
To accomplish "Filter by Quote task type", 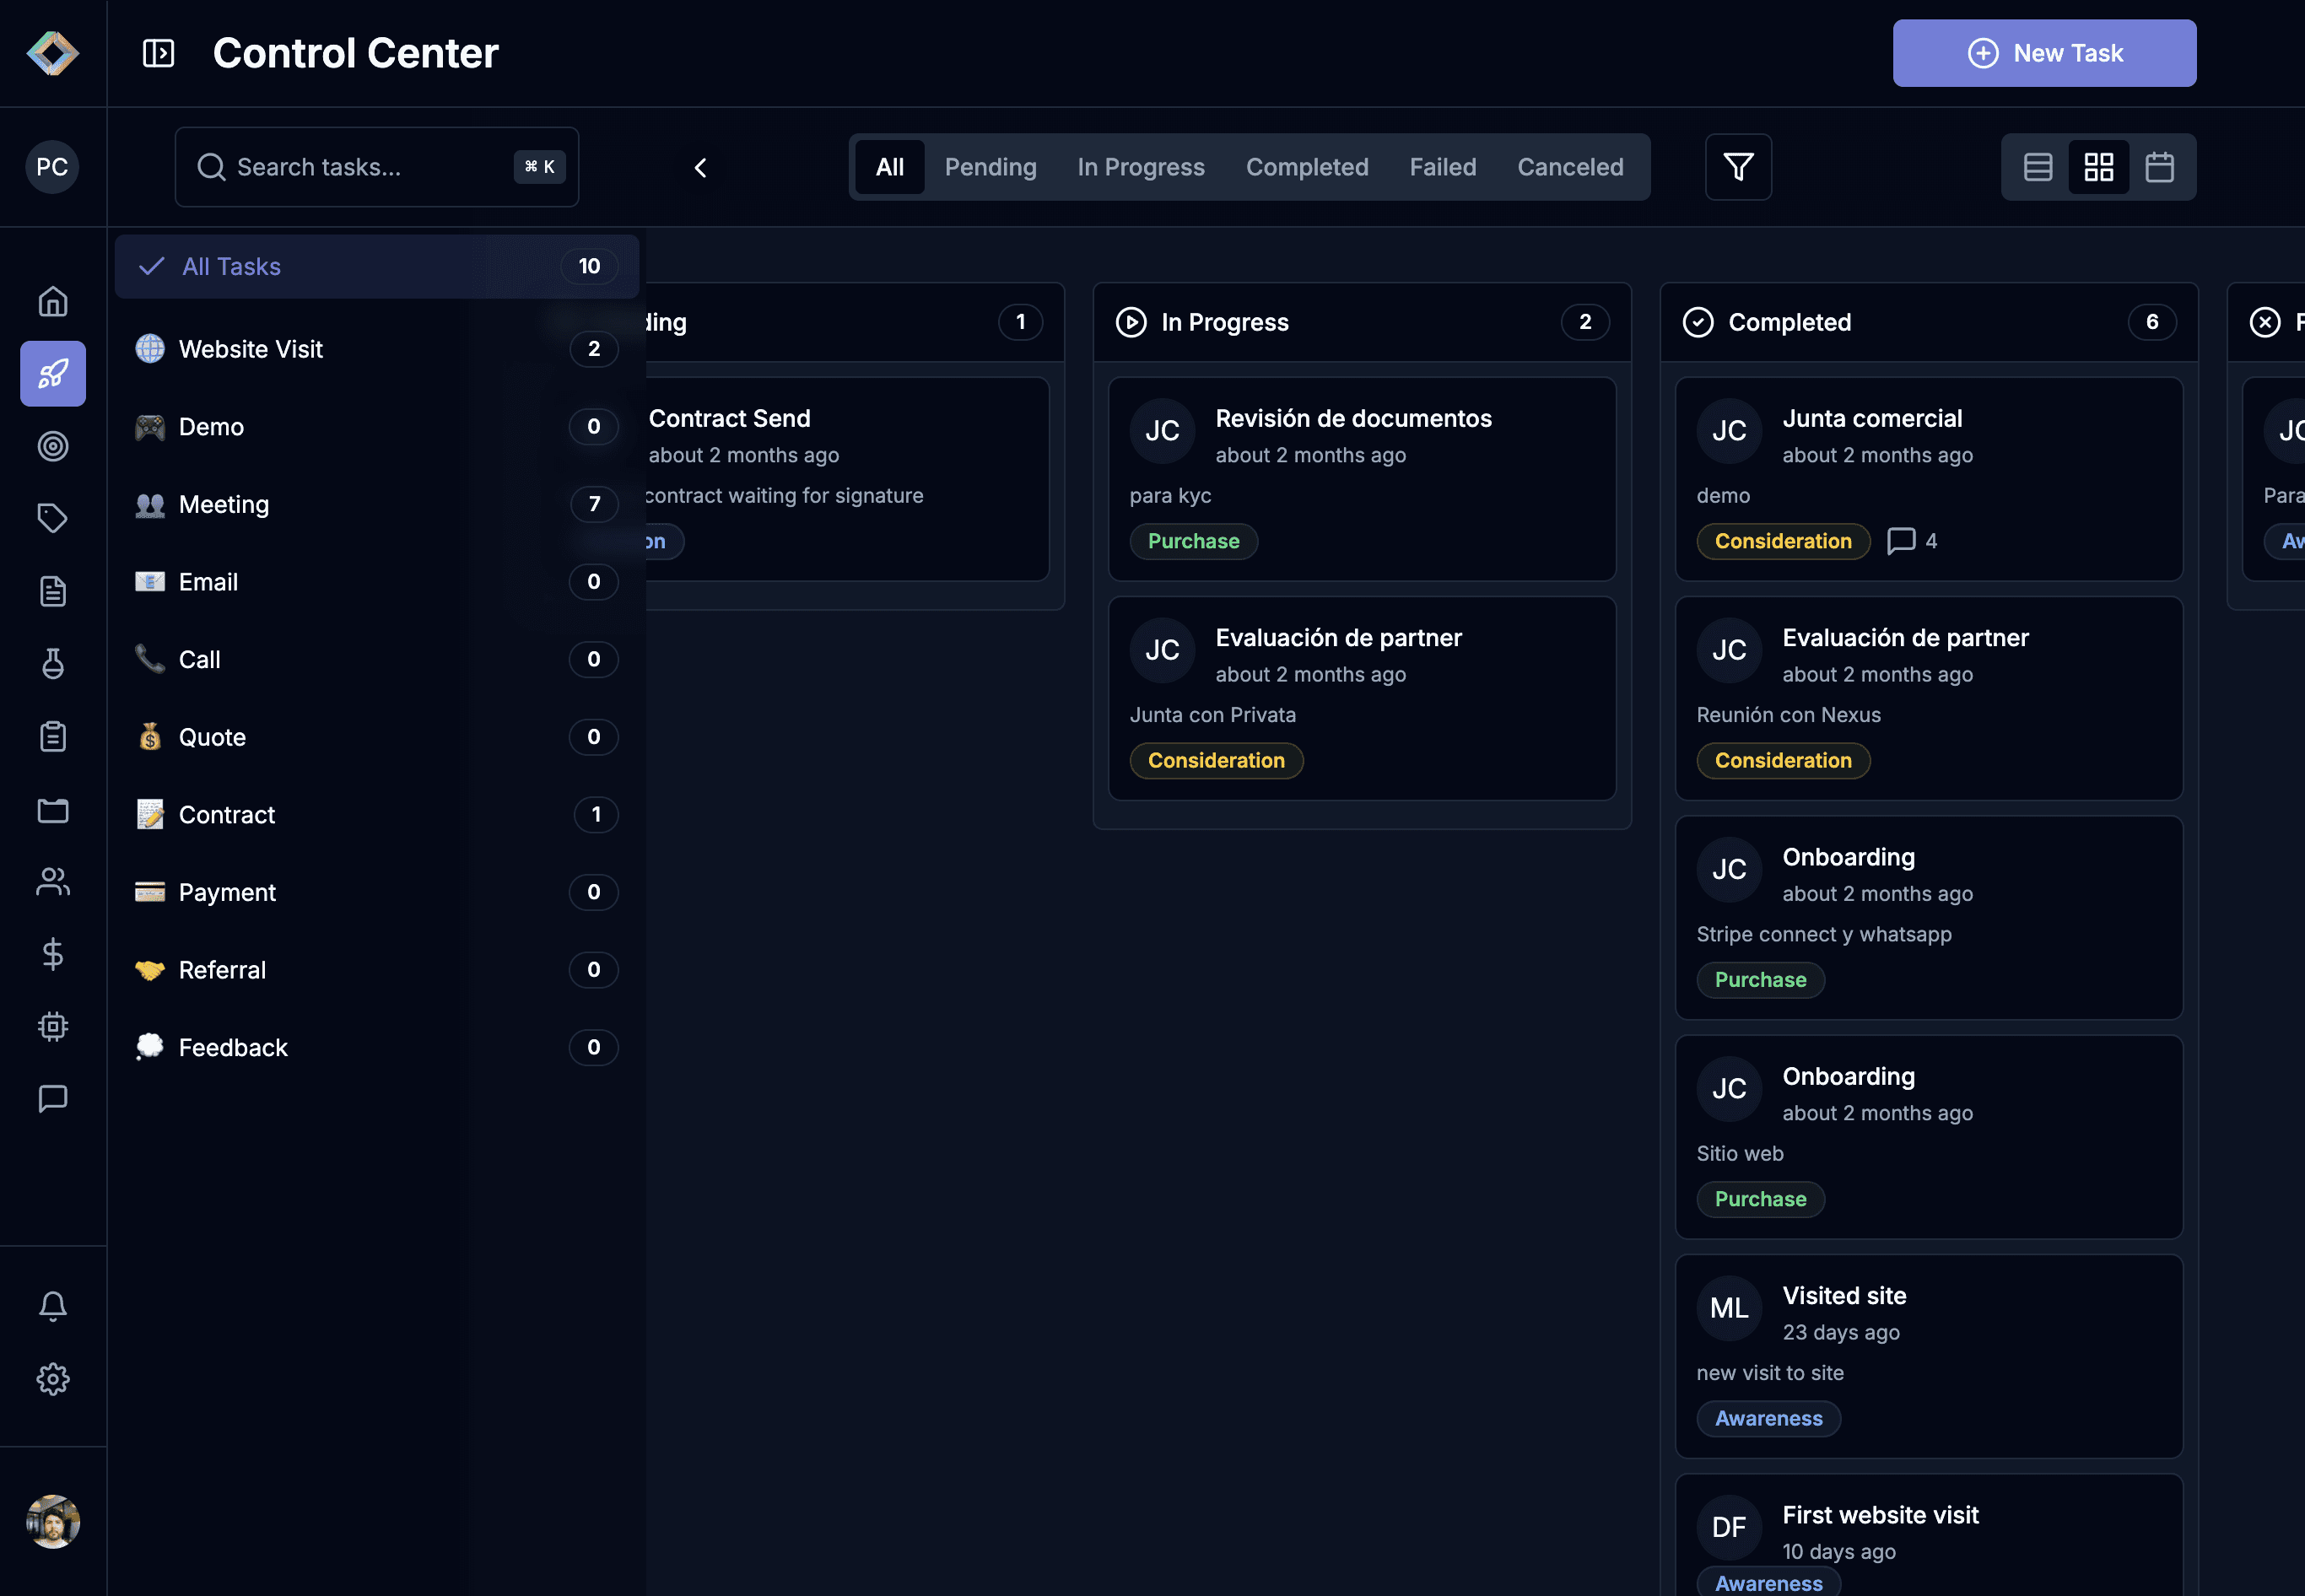I will pos(377,737).
